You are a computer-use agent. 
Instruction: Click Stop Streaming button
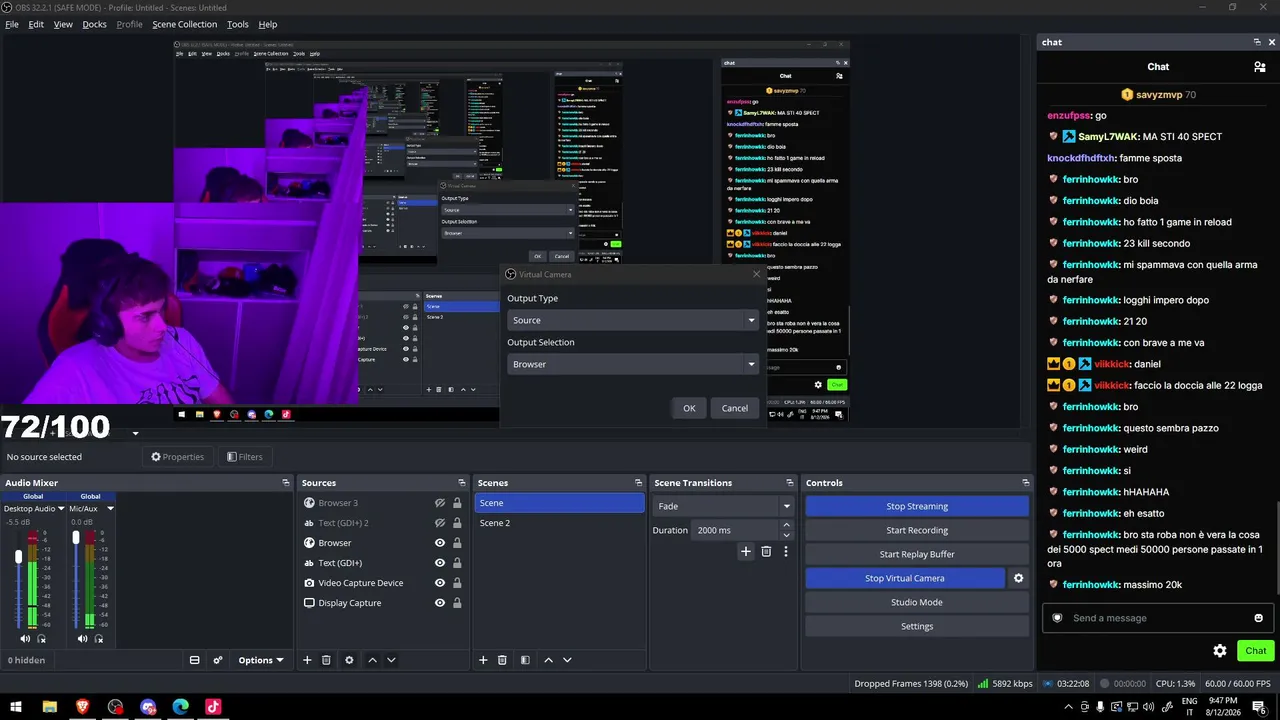[x=917, y=506]
